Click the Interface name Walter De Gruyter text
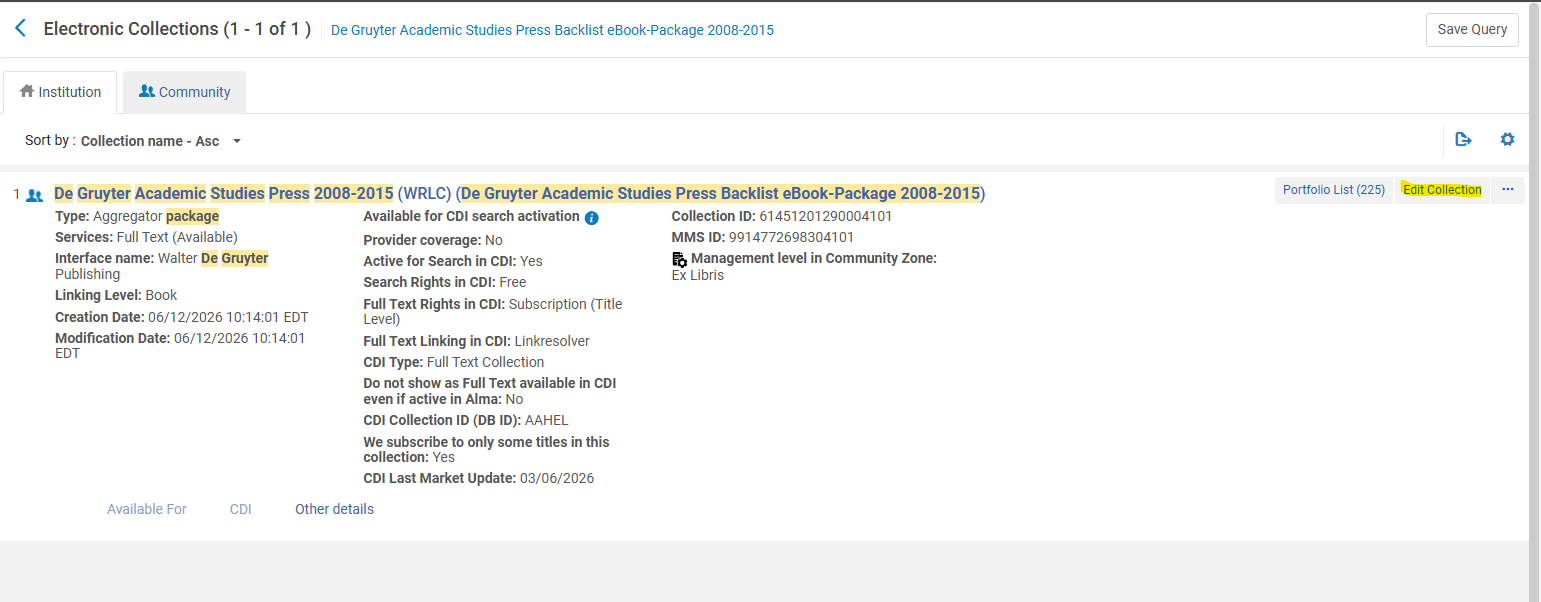The image size is (1541, 602). (x=161, y=266)
